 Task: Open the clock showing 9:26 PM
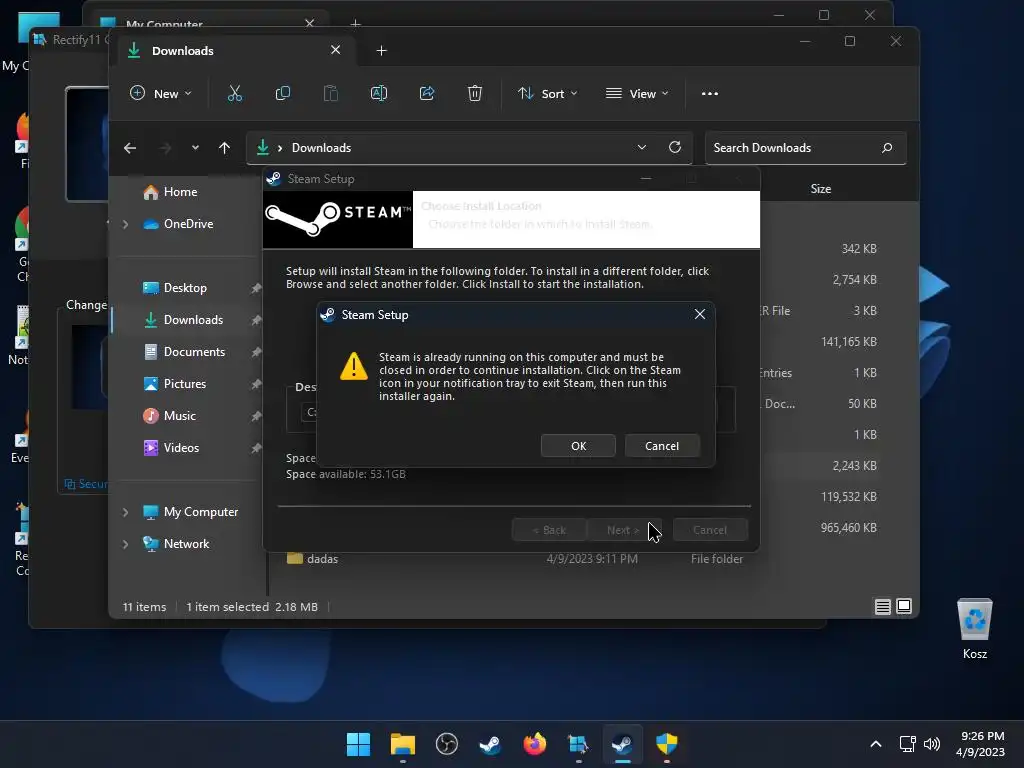coord(980,744)
